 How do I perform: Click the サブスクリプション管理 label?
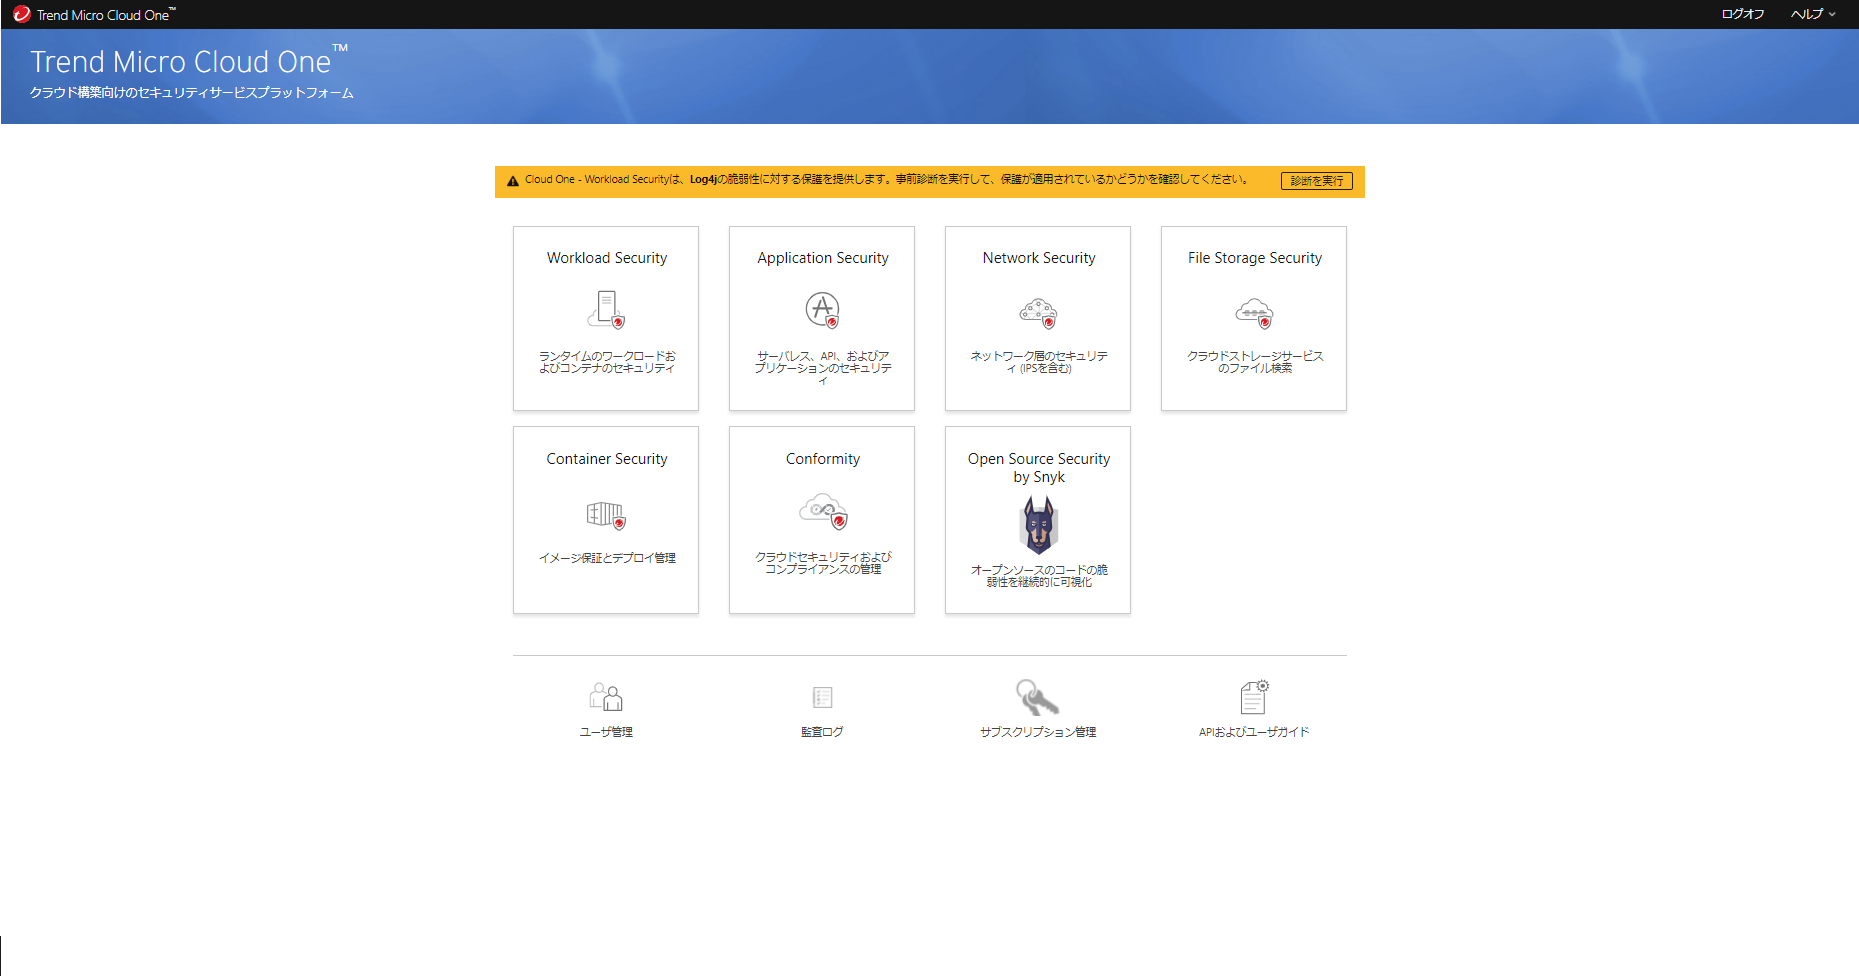1038,732
